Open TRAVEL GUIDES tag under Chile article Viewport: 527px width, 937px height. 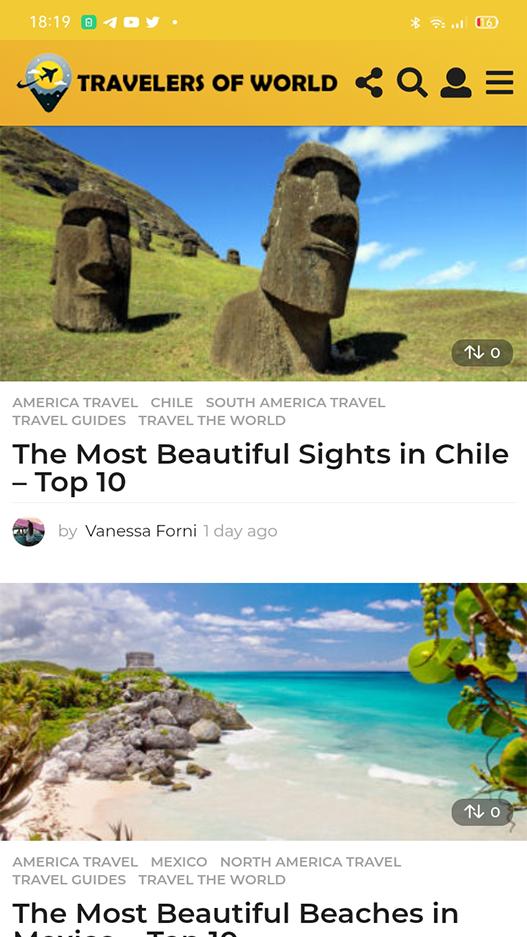(69, 421)
